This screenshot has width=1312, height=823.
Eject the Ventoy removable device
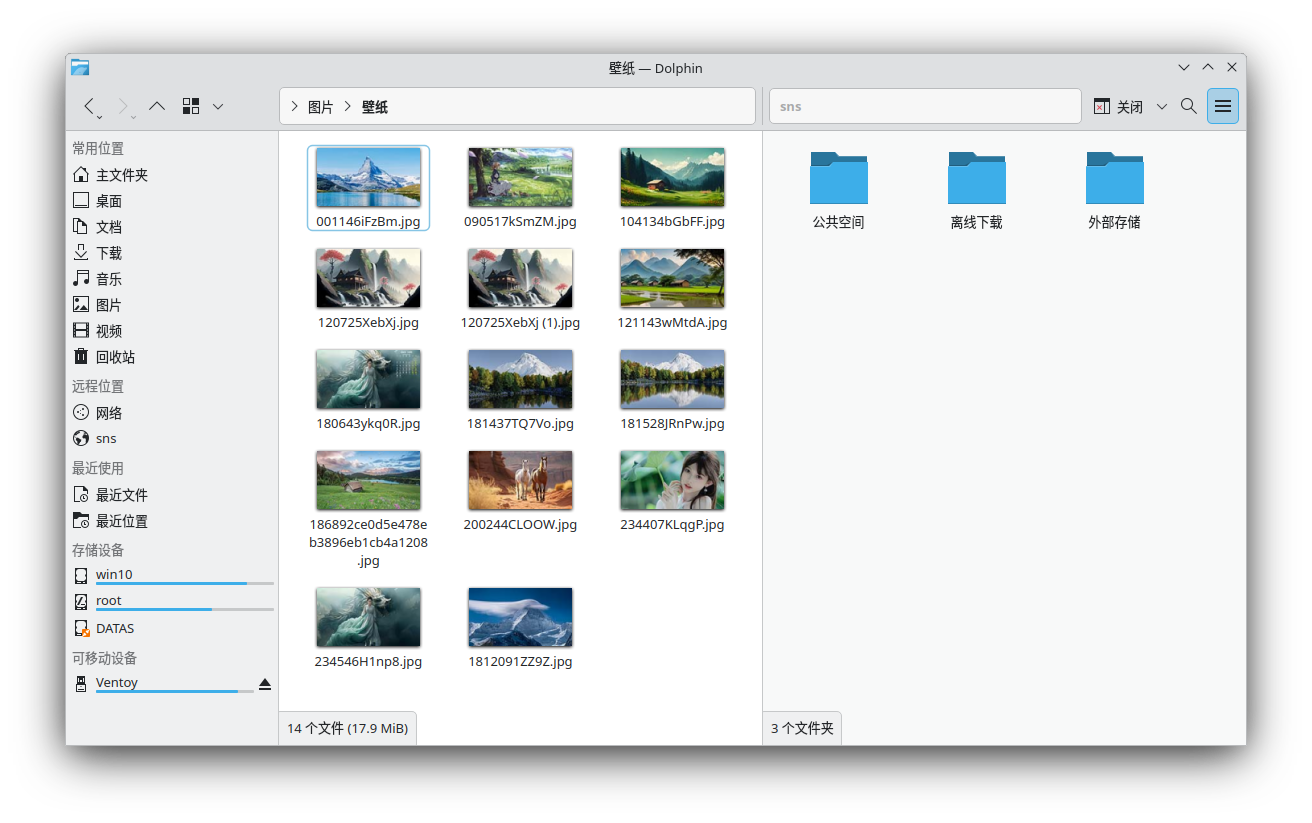pos(265,684)
